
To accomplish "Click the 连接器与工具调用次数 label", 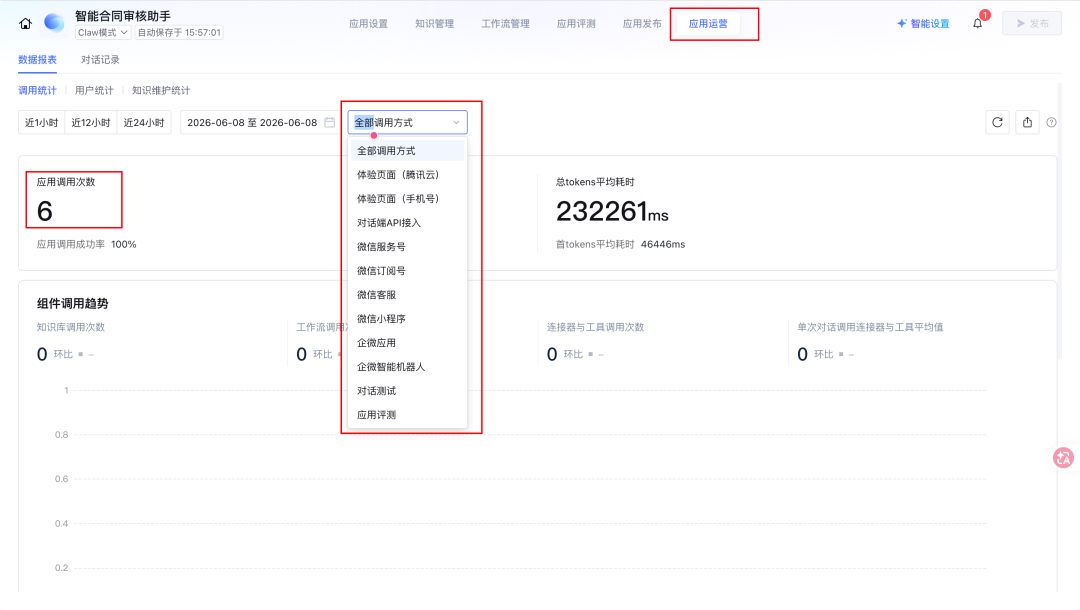I will pos(595,327).
